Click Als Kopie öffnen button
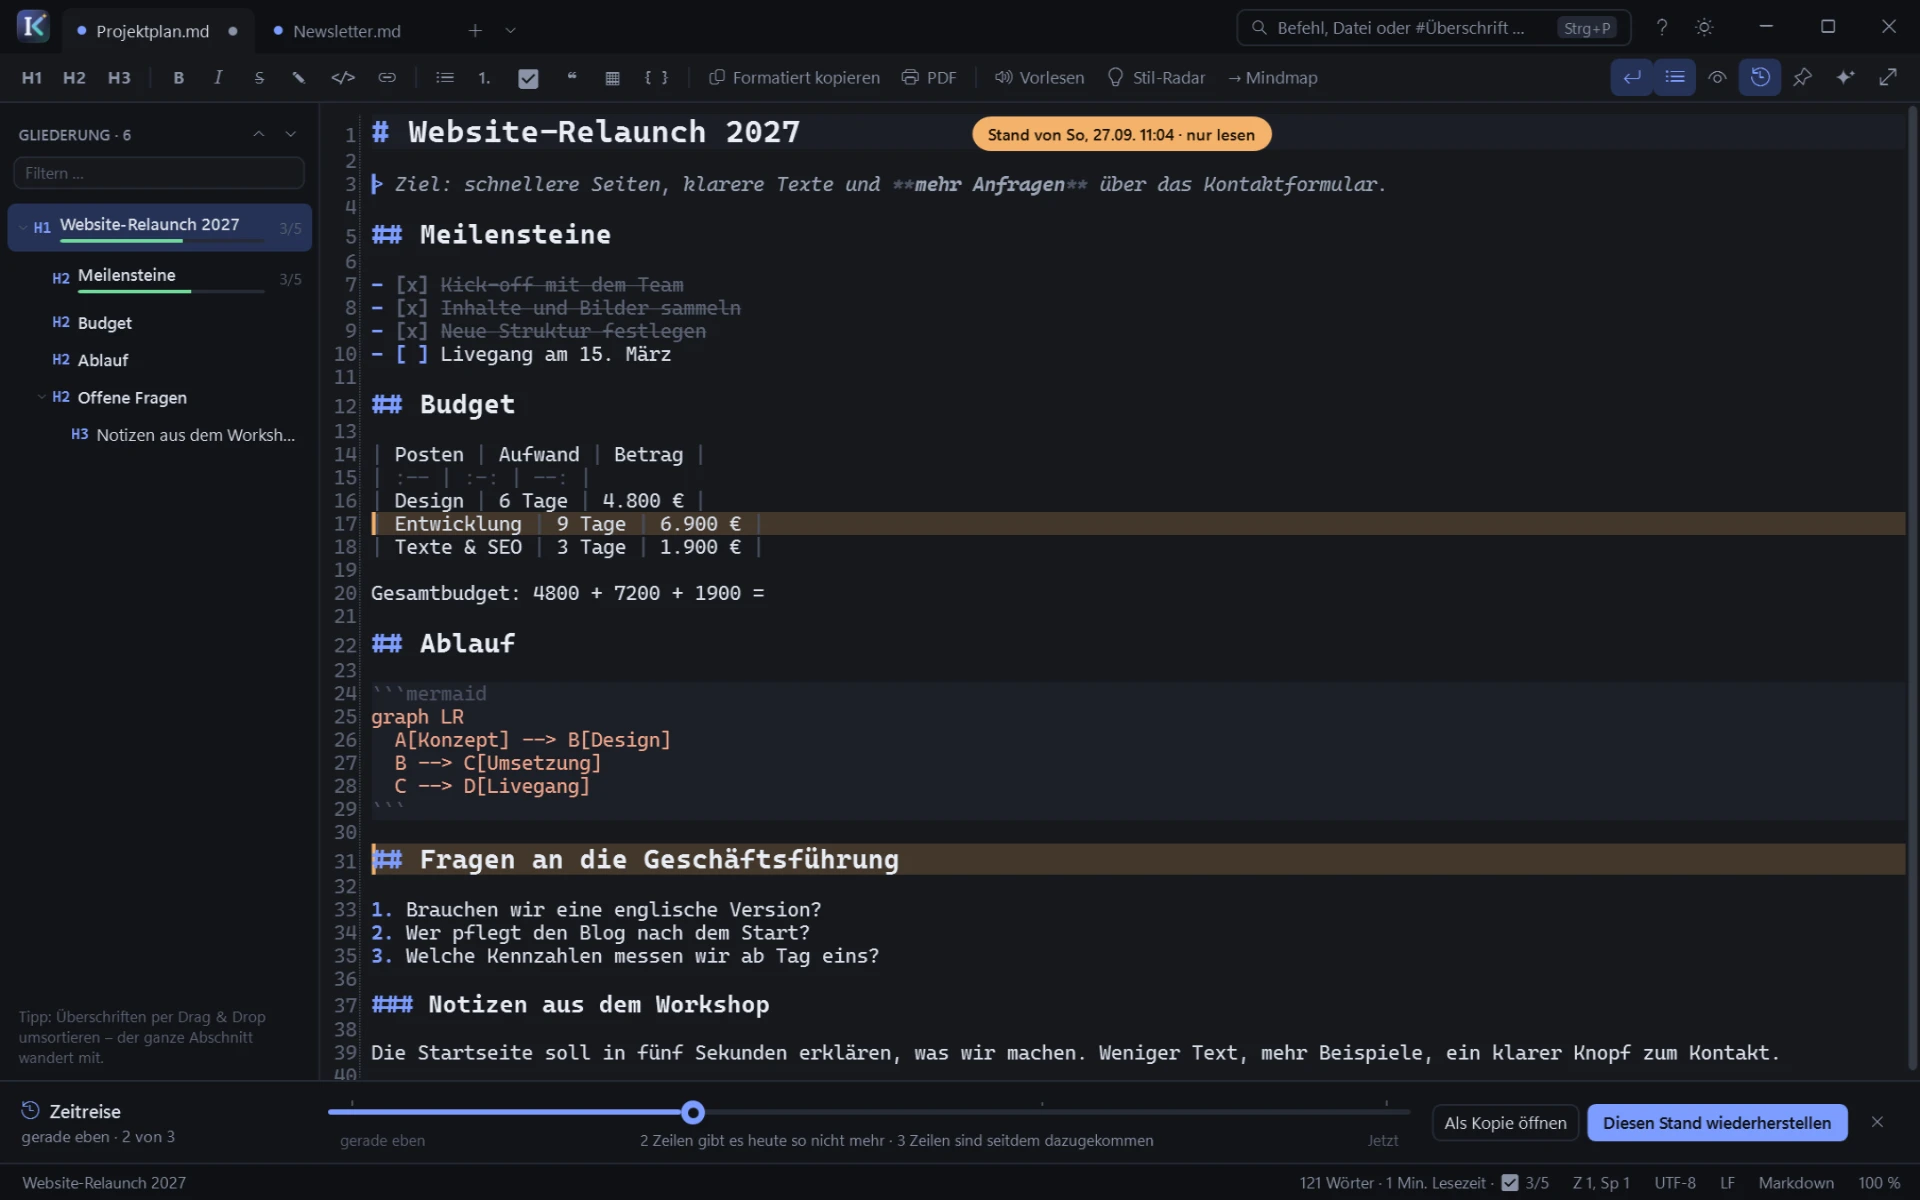The width and height of the screenshot is (1920, 1200). tap(1505, 1123)
